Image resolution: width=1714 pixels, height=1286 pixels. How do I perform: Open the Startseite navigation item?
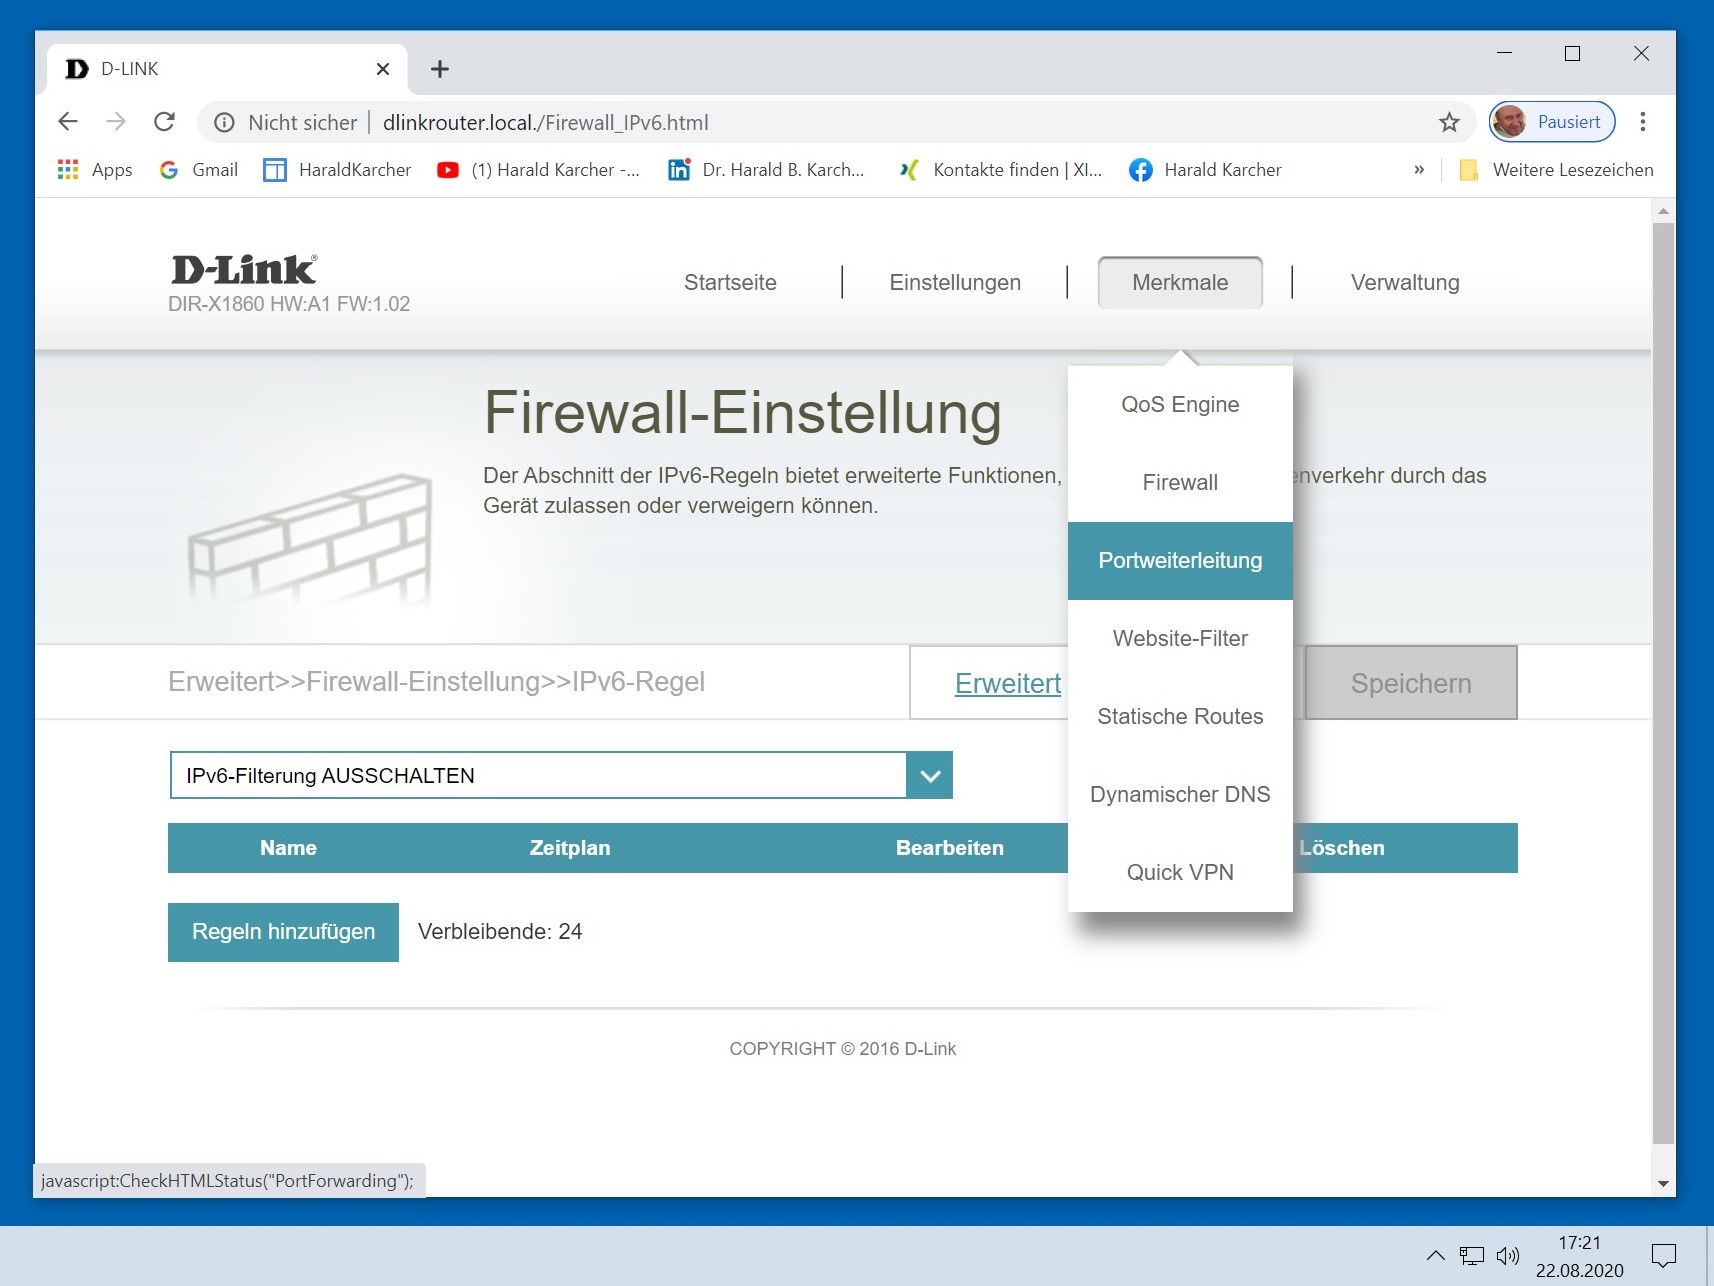[730, 283]
